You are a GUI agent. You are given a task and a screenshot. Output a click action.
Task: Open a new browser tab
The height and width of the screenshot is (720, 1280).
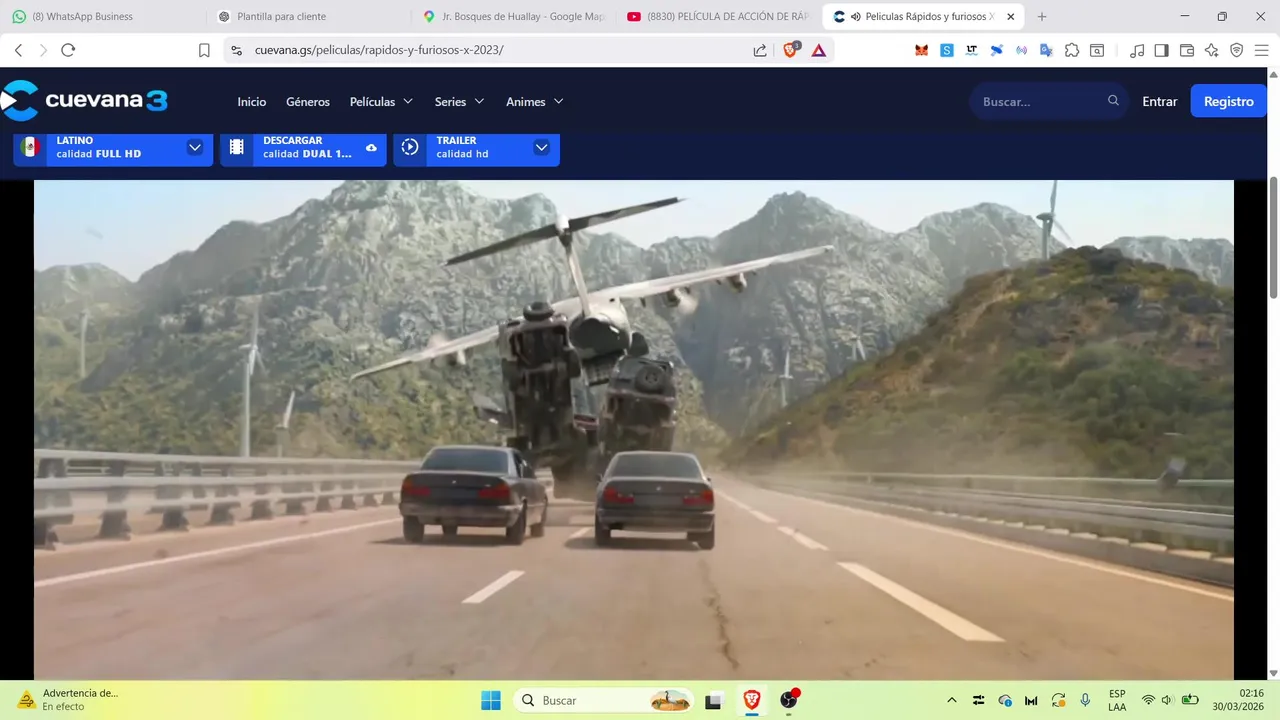[x=1042, y=16]
